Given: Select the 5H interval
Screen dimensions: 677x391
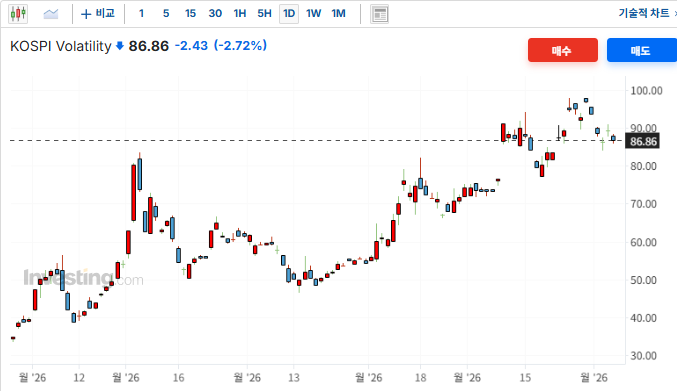Looking at the screenshot, I should click(x=264, y=14).
